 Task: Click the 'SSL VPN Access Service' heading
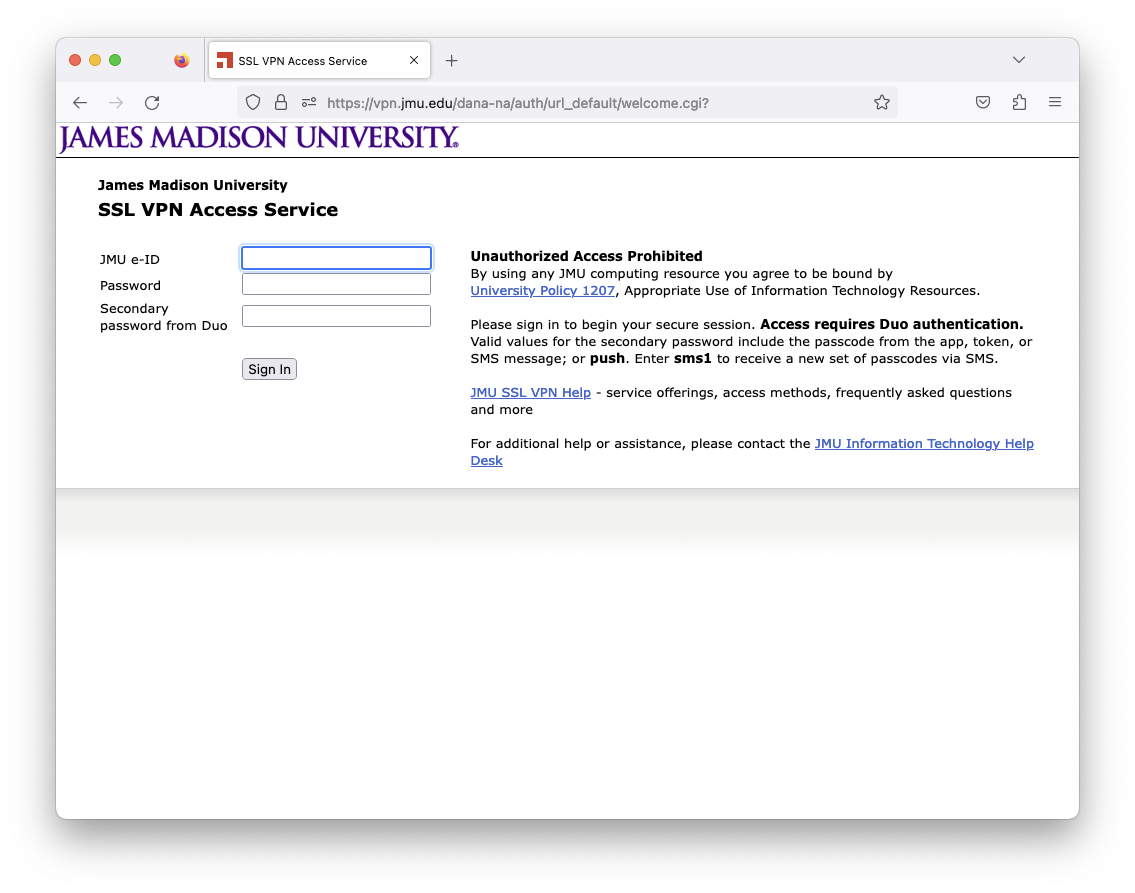(218, 210)
